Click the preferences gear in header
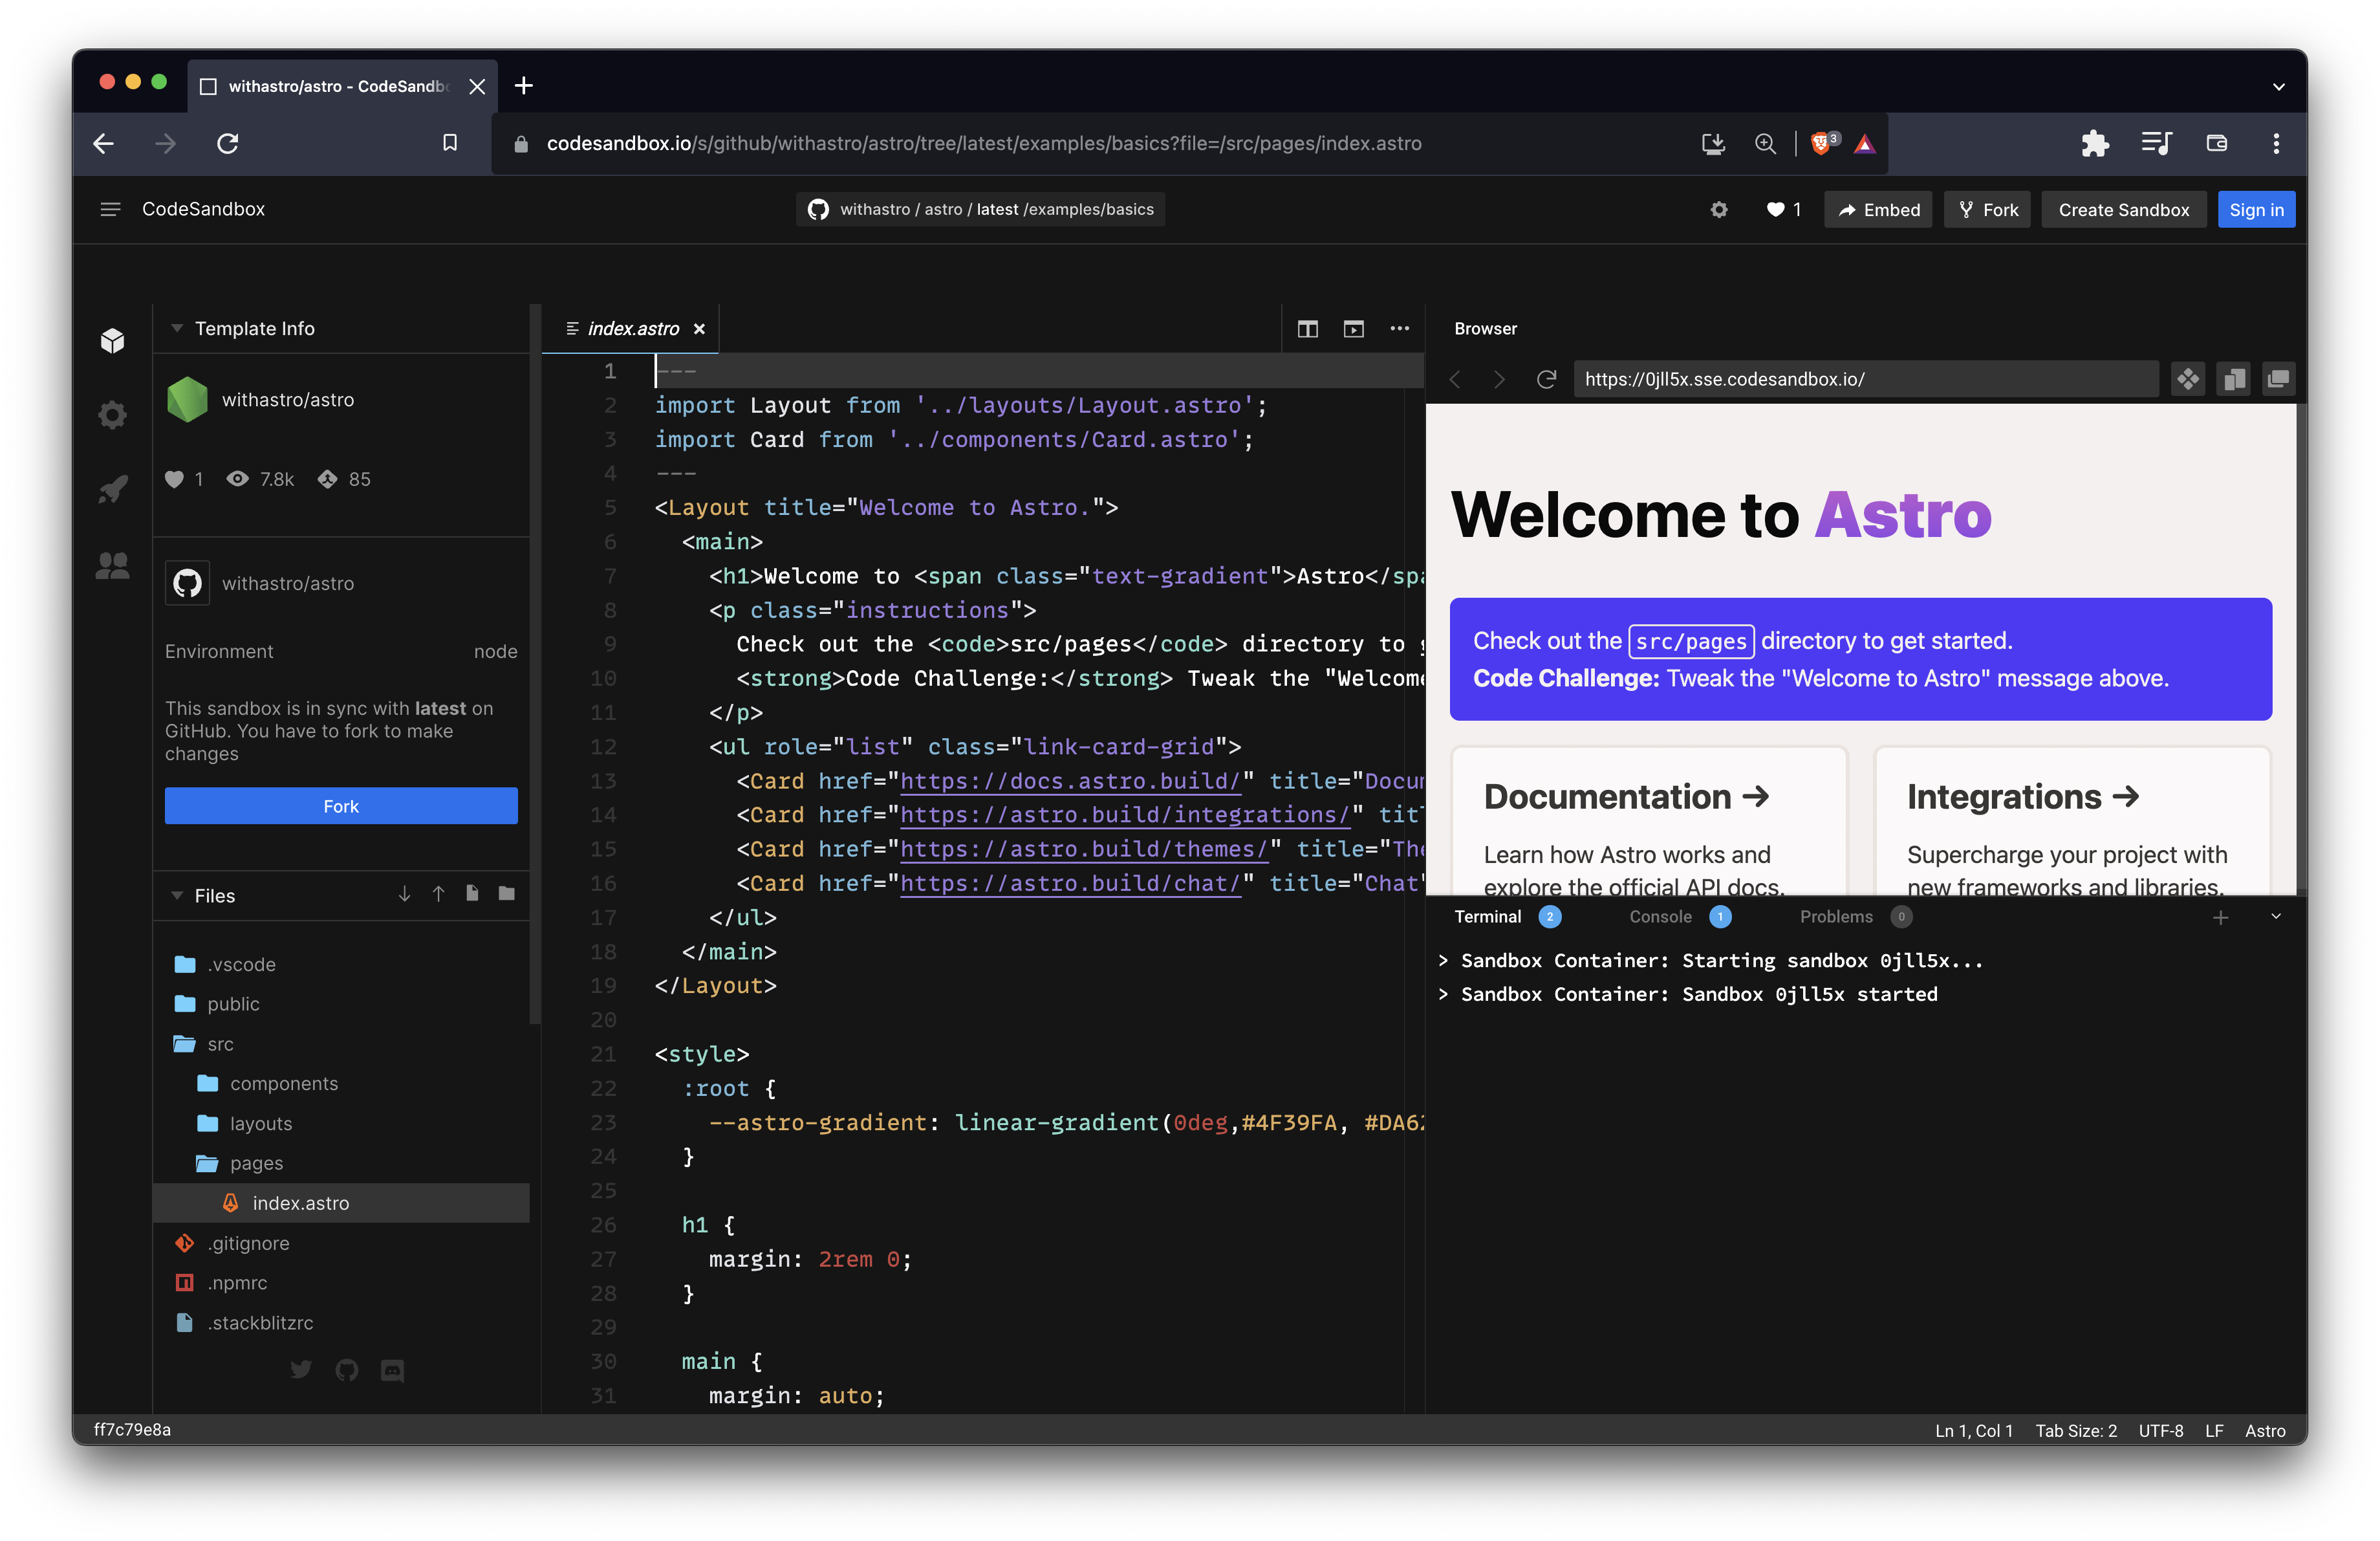 1718,209
